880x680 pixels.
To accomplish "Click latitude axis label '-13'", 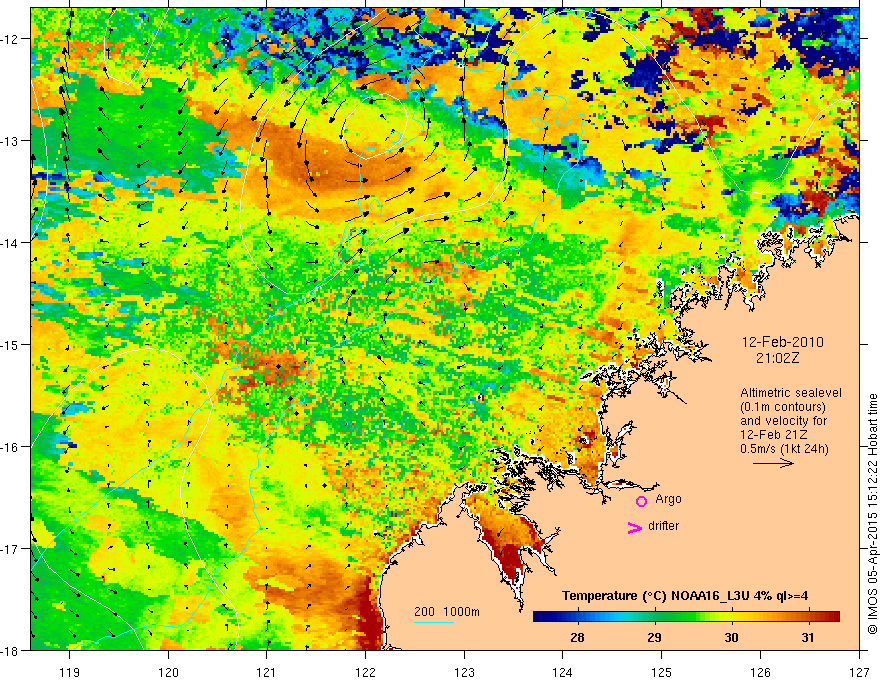I will click(x=10, y=141).
